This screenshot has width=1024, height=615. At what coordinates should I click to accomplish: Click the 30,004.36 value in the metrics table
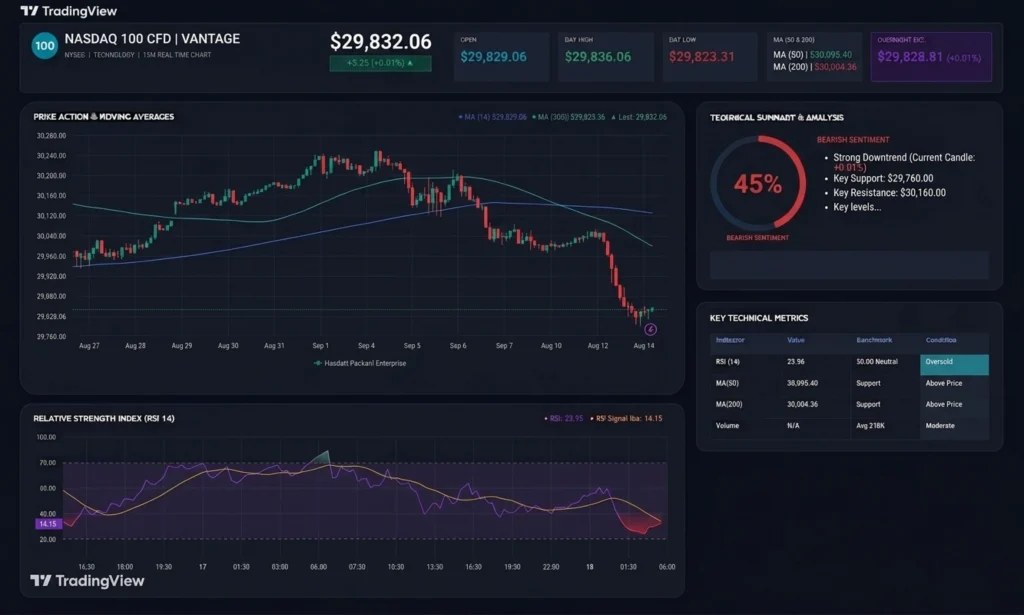point(803,404)
